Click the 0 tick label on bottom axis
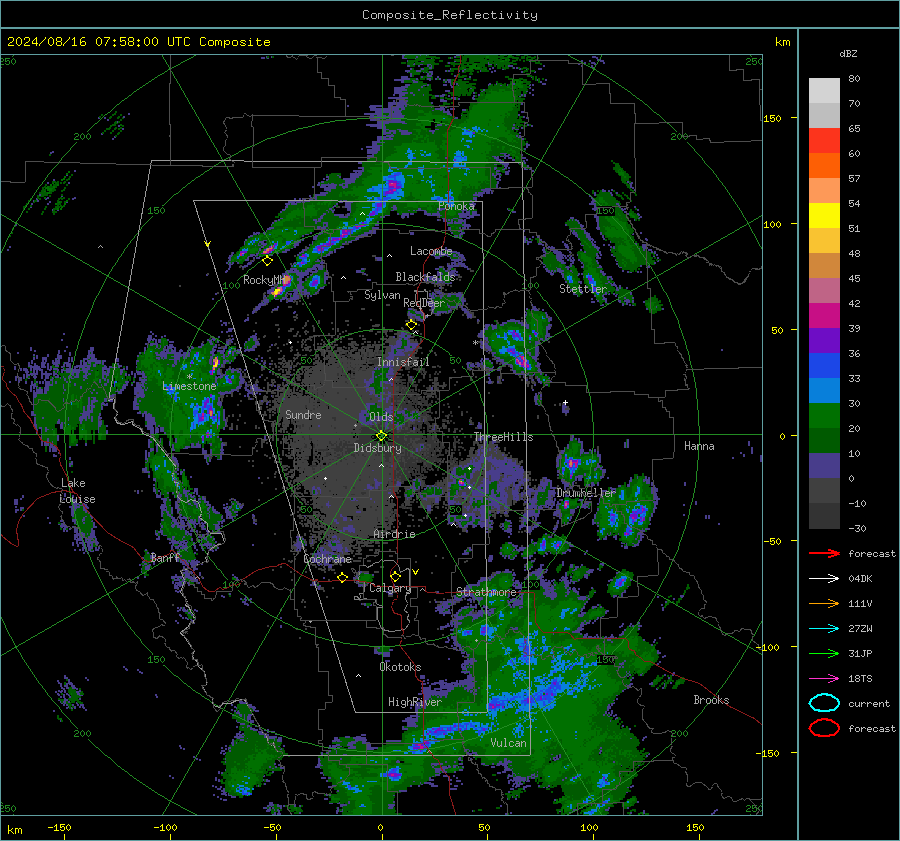The width and height of the screenshot is (900, 841). 380,828
